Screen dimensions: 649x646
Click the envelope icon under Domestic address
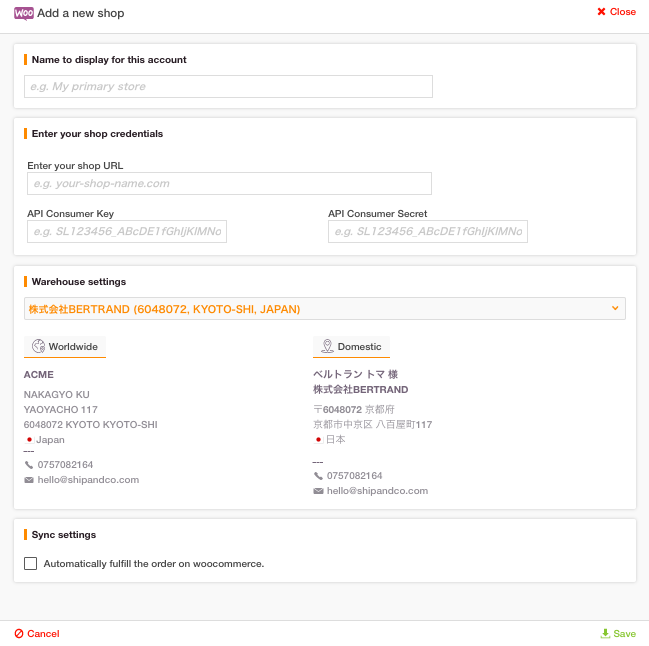pos(318,491)
